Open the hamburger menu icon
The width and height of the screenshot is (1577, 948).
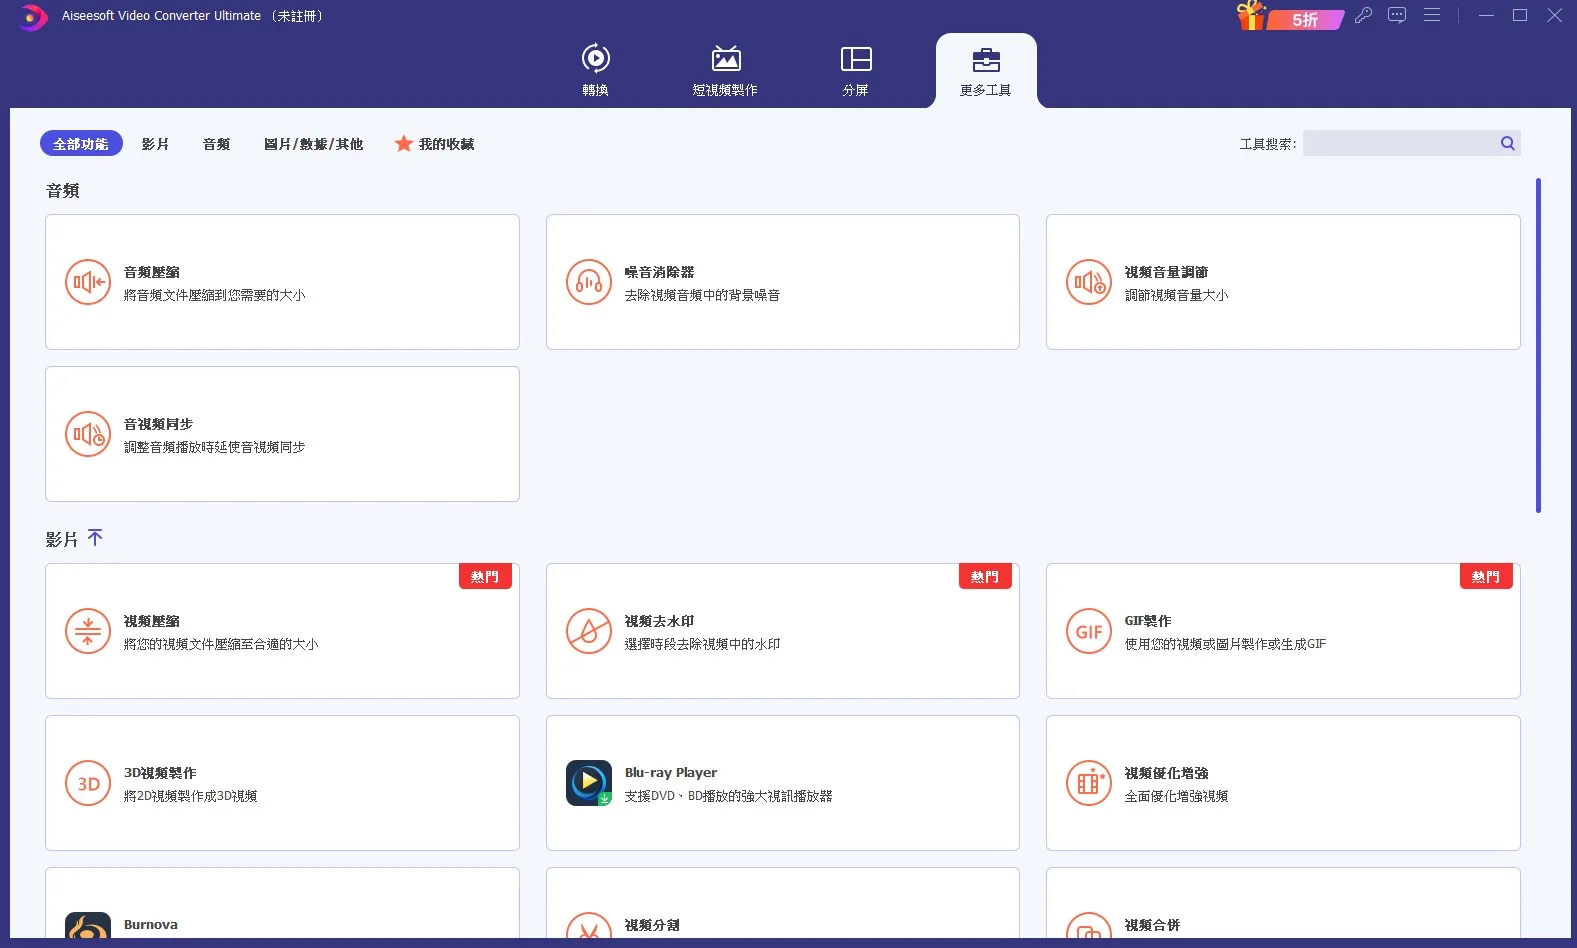coord(1432,15)
